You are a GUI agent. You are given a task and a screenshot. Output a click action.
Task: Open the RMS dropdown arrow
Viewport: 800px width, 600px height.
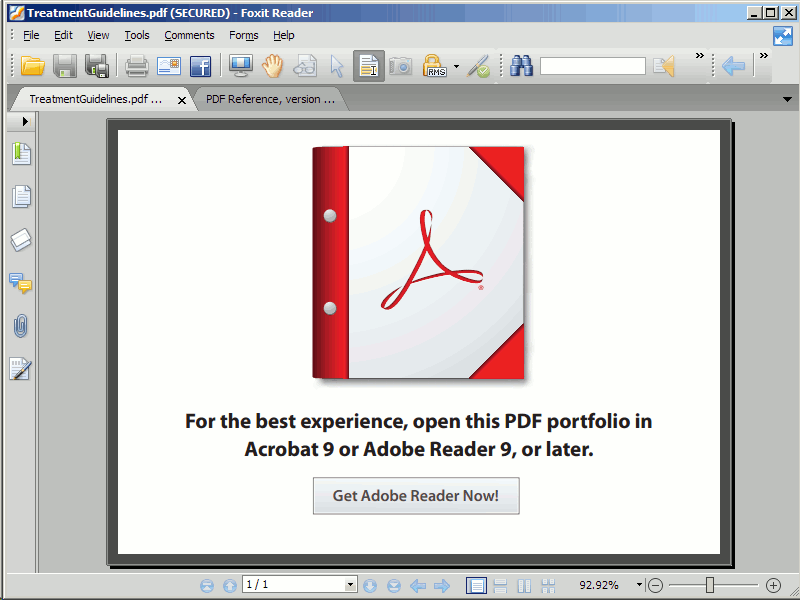tap(457, 66)
